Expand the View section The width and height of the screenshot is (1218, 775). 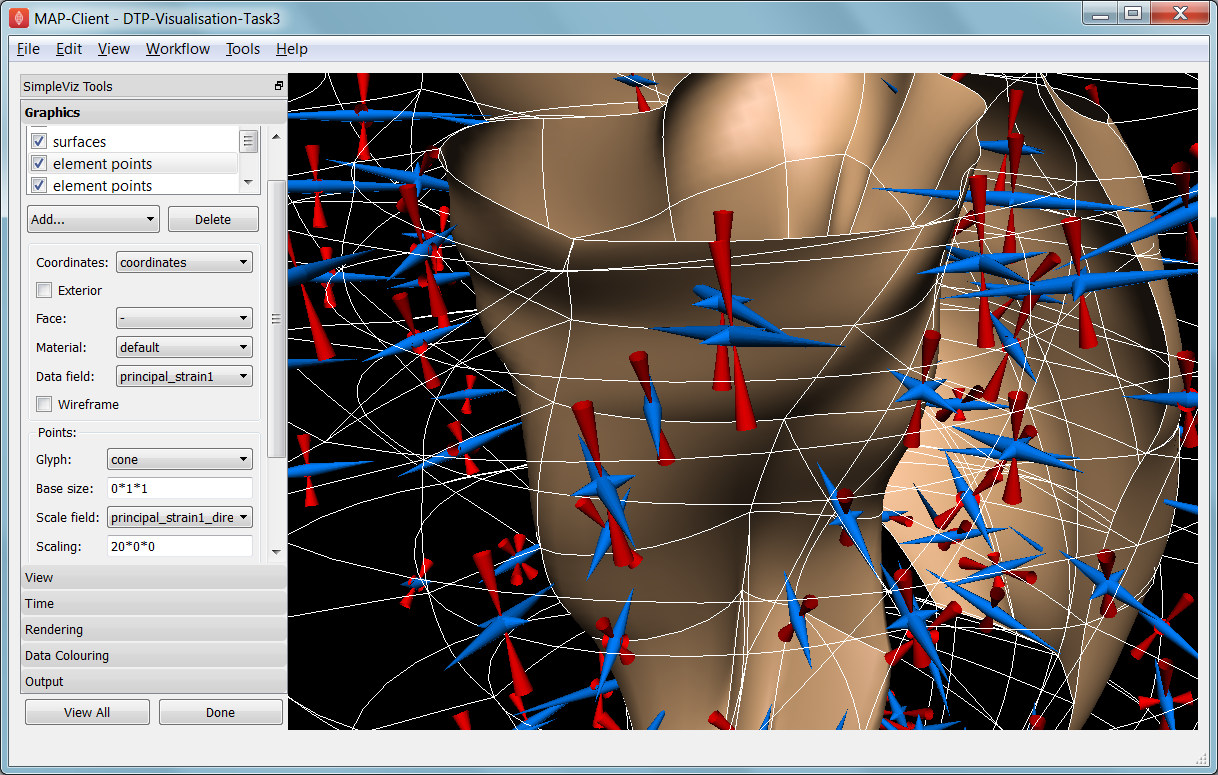pos(154,578)
